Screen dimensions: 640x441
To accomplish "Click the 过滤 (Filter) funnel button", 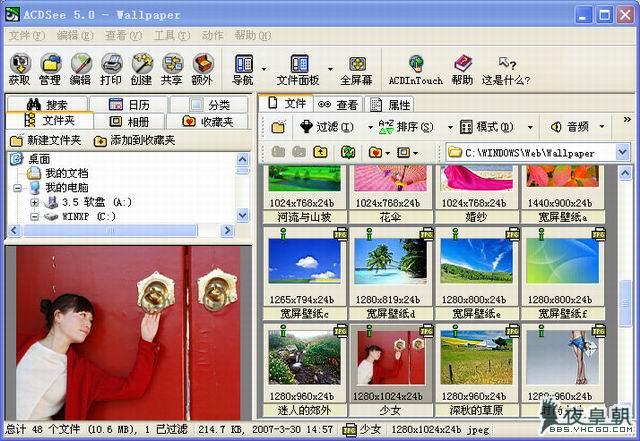I will (327, 127).
